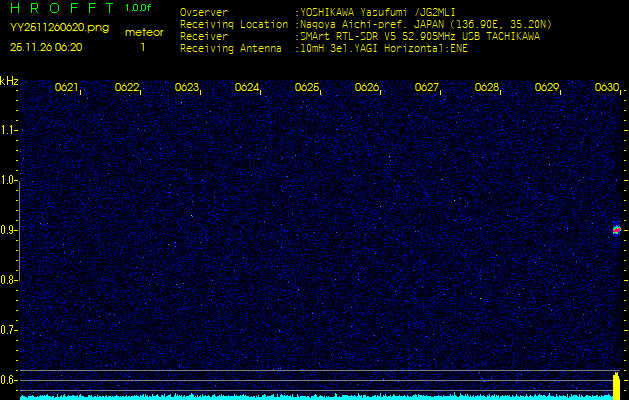Image resolution: width=629 pixels, height=400 pixels.
Task: Click the 0.8 kHz frequency label
Action: click(x=9, y=280)
